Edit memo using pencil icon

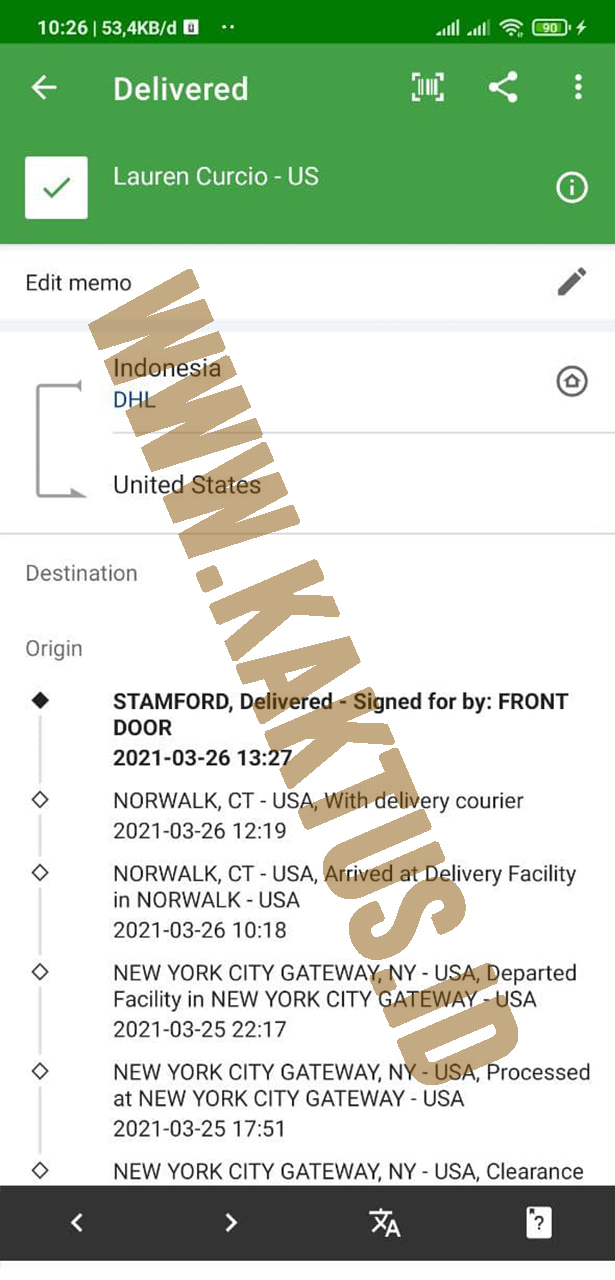coord(572,282)
